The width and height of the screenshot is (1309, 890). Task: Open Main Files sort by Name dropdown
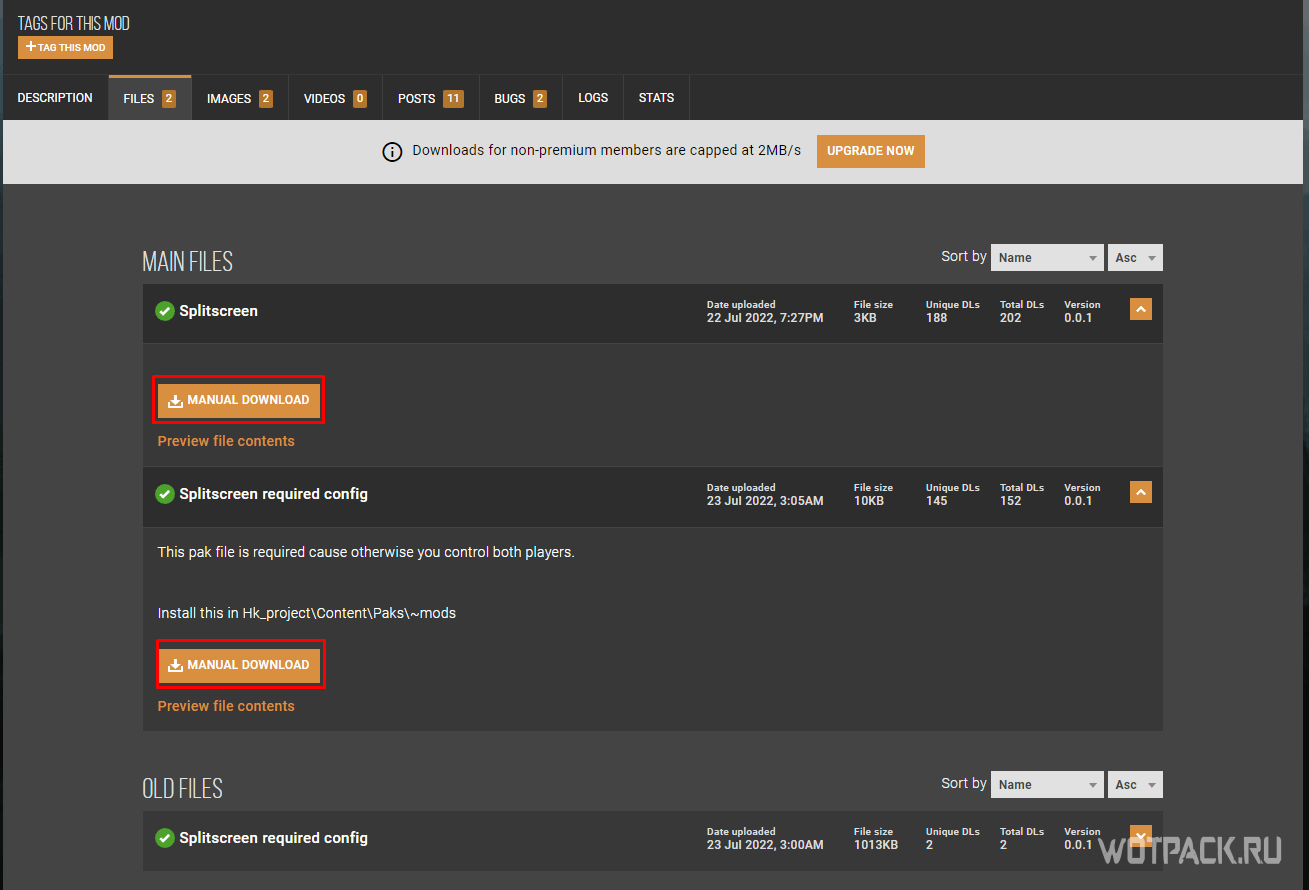1047,258
